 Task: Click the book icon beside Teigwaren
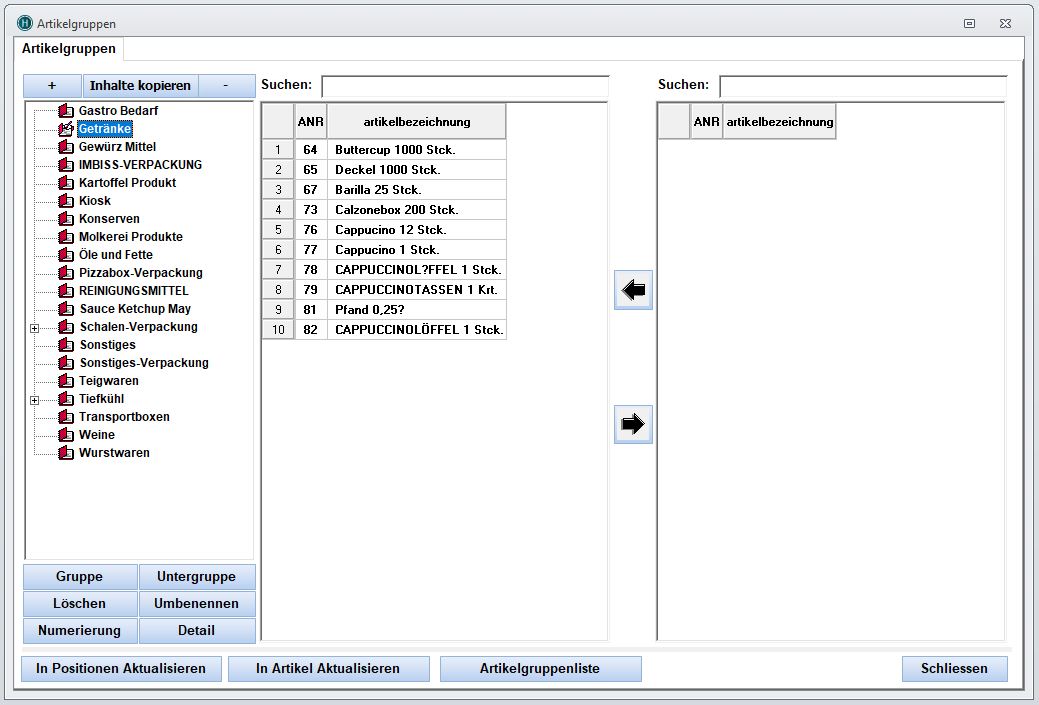tap(66, 381)
